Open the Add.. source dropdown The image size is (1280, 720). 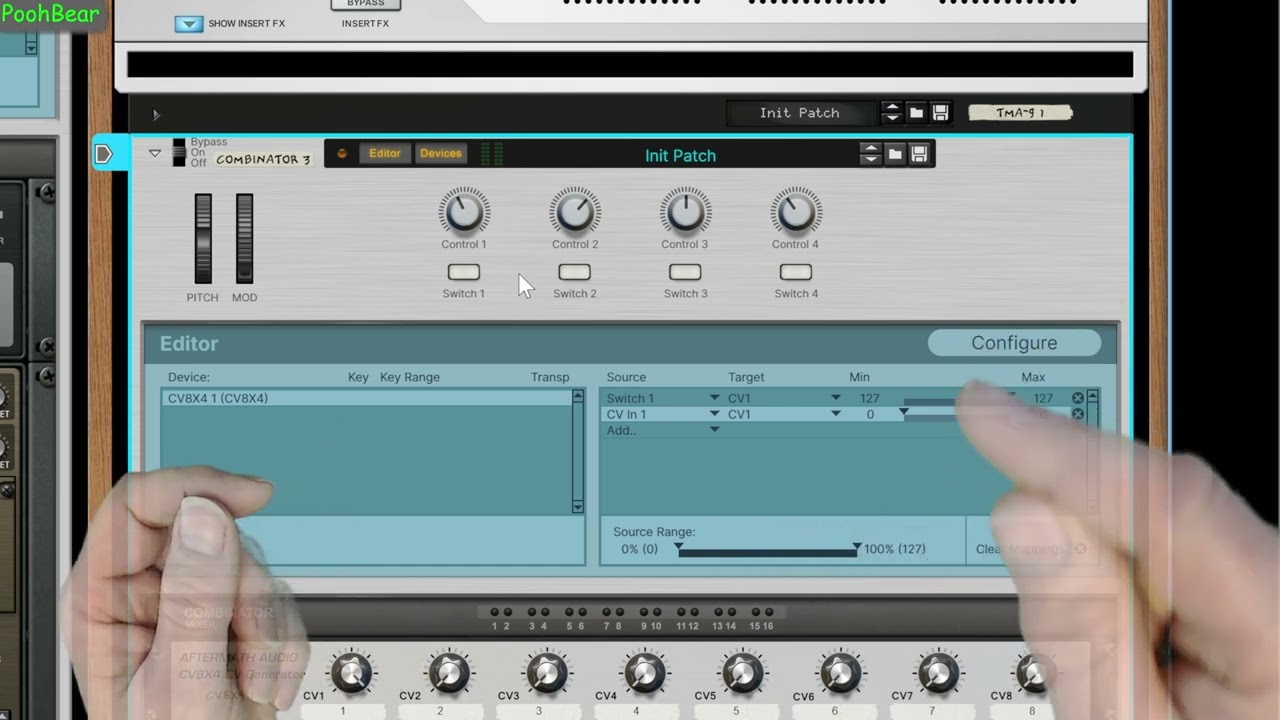pyautogui.click(x=713, y=430)
